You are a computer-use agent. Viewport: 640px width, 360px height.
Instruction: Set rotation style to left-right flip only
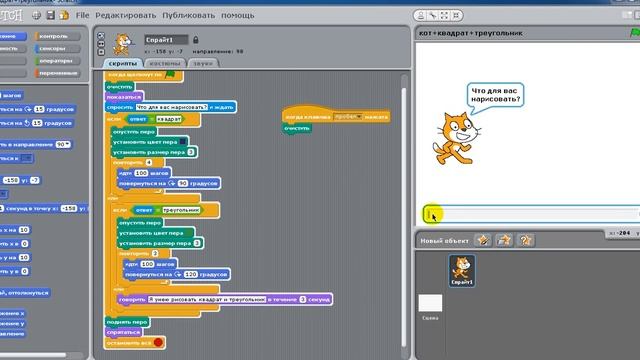pos(101,44)
